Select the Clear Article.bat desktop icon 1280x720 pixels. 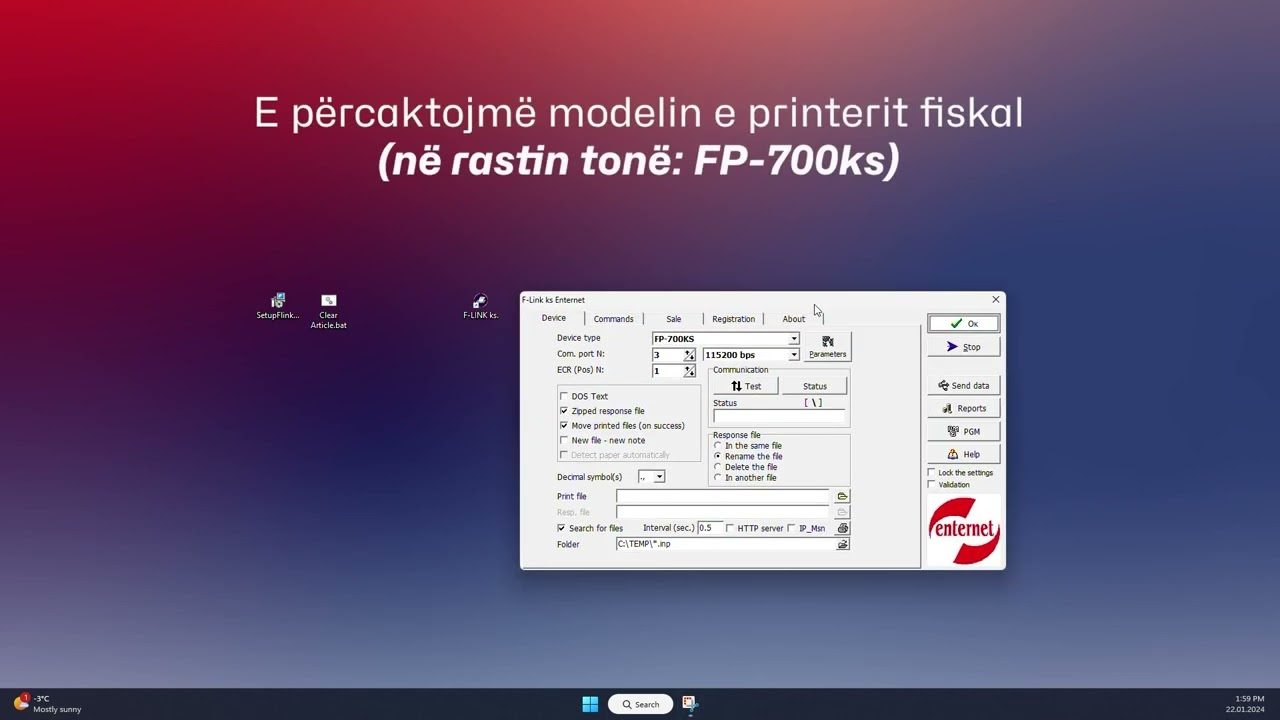328,311
